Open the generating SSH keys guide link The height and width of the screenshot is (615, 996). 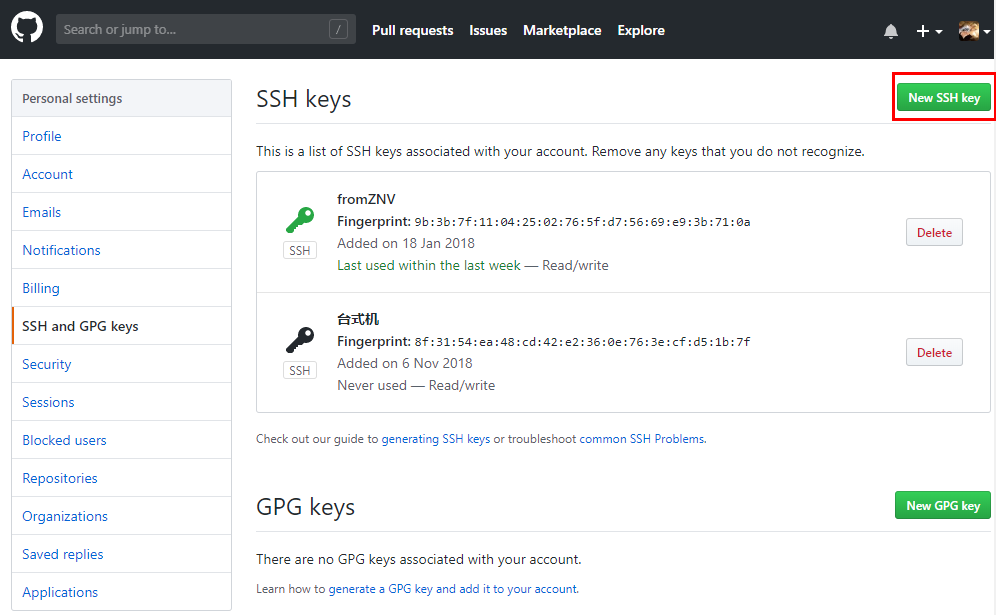pos(436,438)
